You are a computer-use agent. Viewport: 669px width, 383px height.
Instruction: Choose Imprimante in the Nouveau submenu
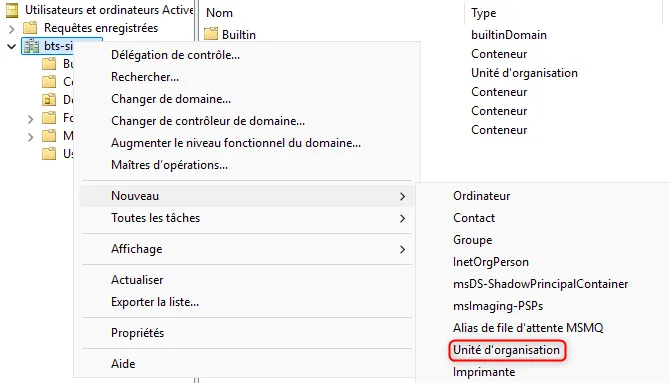484,372
